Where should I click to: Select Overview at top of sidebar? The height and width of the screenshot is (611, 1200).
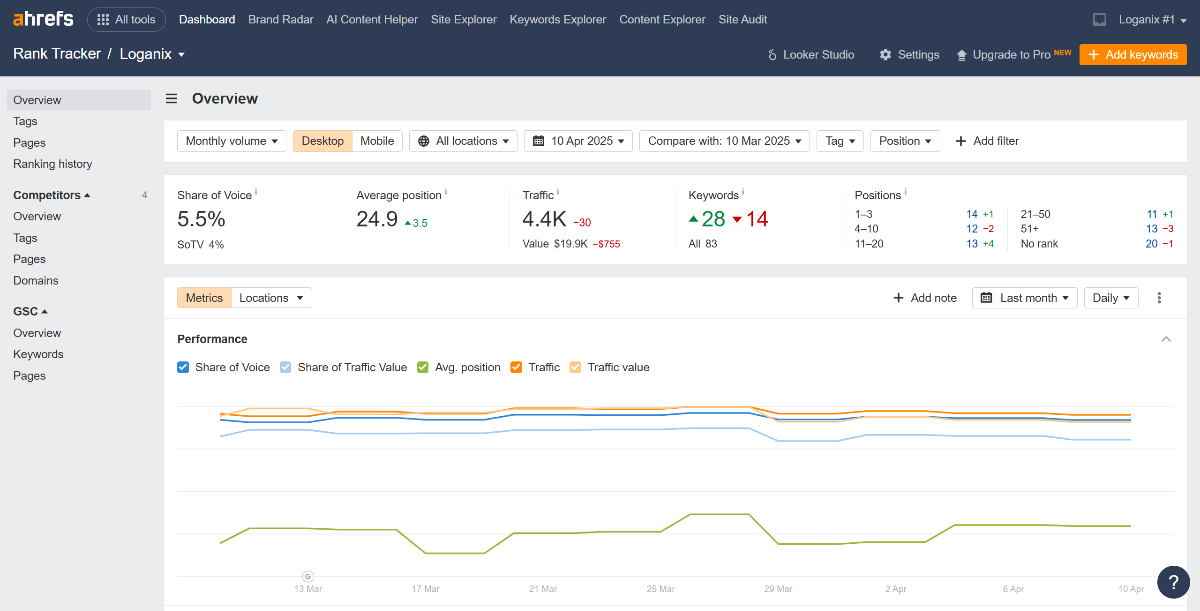point(78,100)
